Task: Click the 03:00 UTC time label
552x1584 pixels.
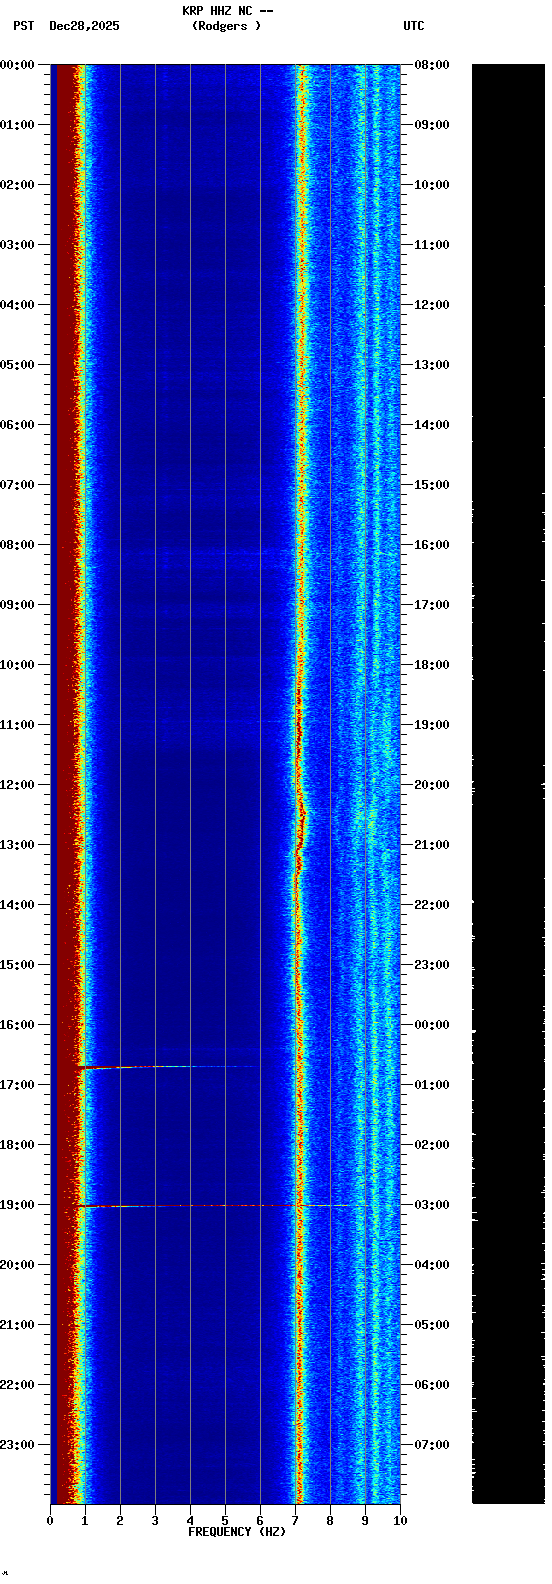Action: click(x=432, y=1205)
